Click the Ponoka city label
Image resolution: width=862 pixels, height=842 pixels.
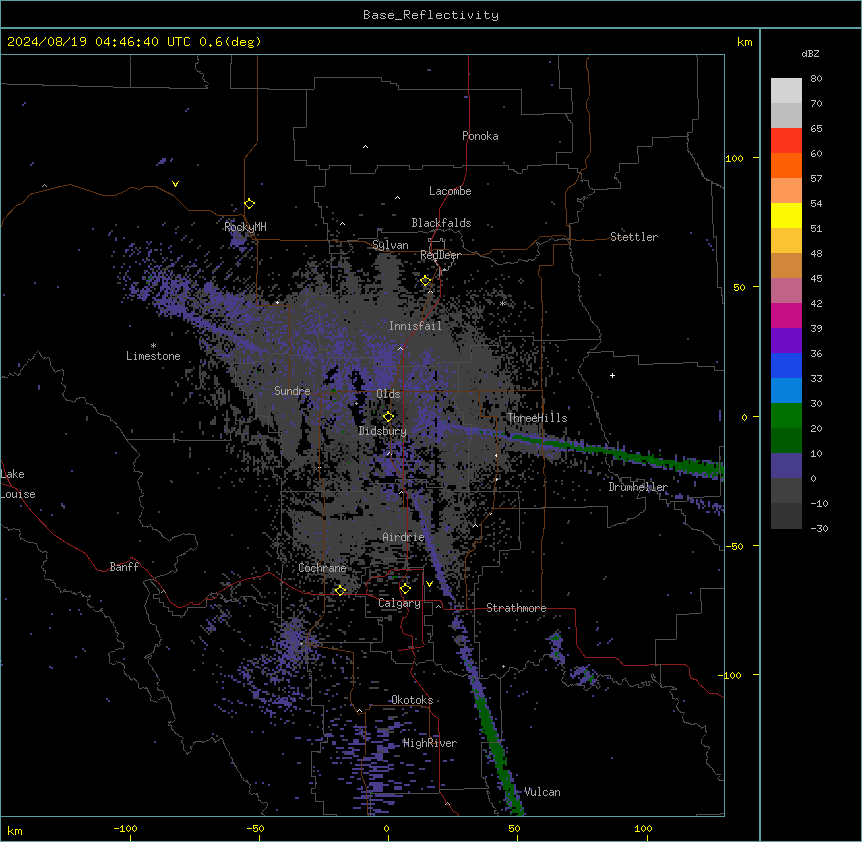click(x=480, y=136)
